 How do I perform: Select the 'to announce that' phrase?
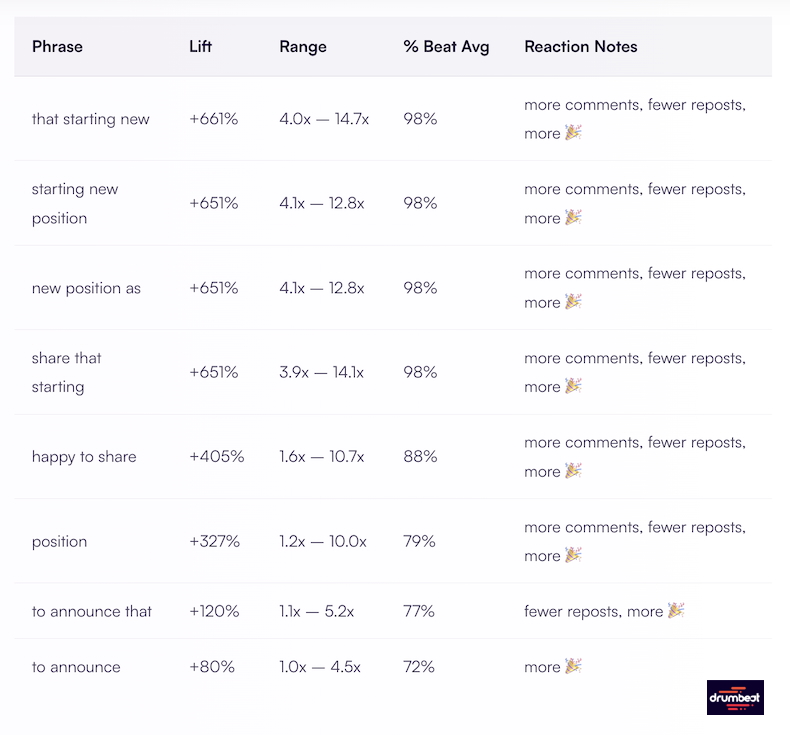[92, 611]
